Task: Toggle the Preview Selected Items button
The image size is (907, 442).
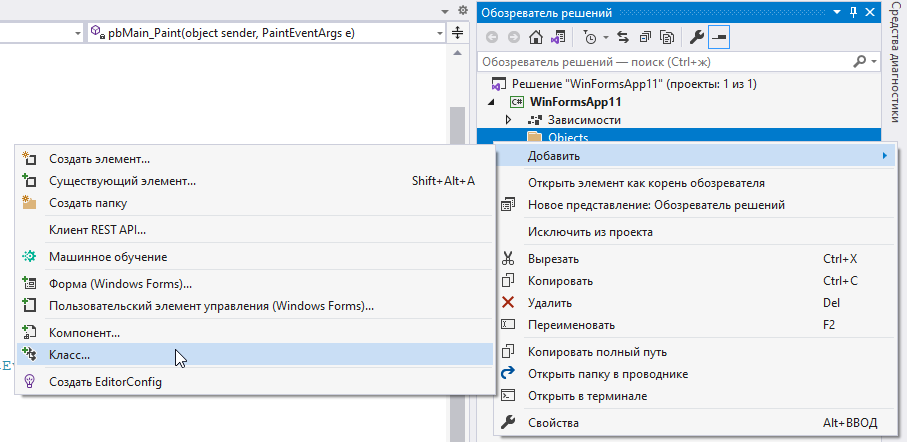Action: 719,37
